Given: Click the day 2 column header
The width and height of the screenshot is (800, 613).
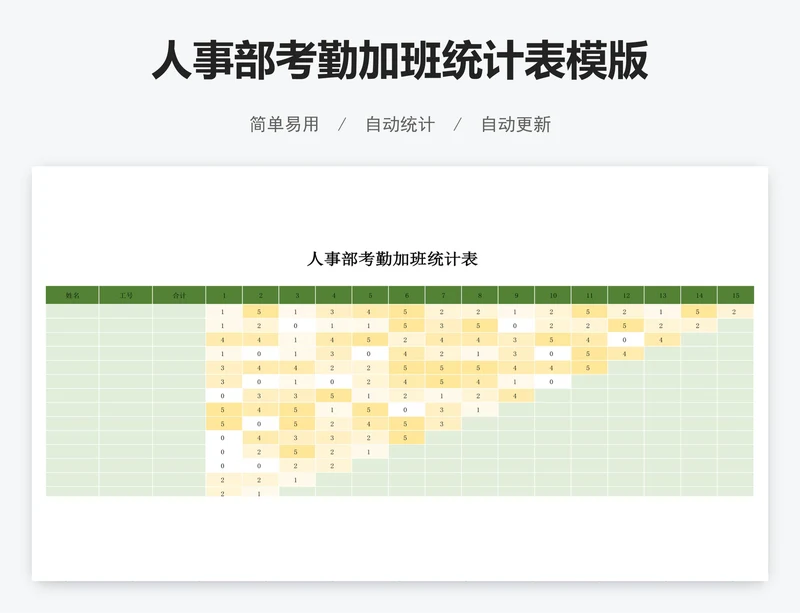Looking at the screenshot, I should pyautogui.click(x=261, y=296).
